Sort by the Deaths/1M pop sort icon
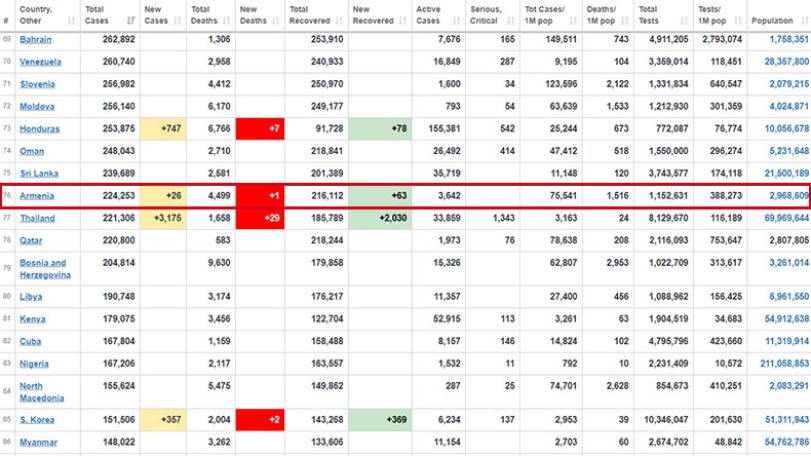Image resolution: width=811 pixels, height=456 pixels. 624,21
